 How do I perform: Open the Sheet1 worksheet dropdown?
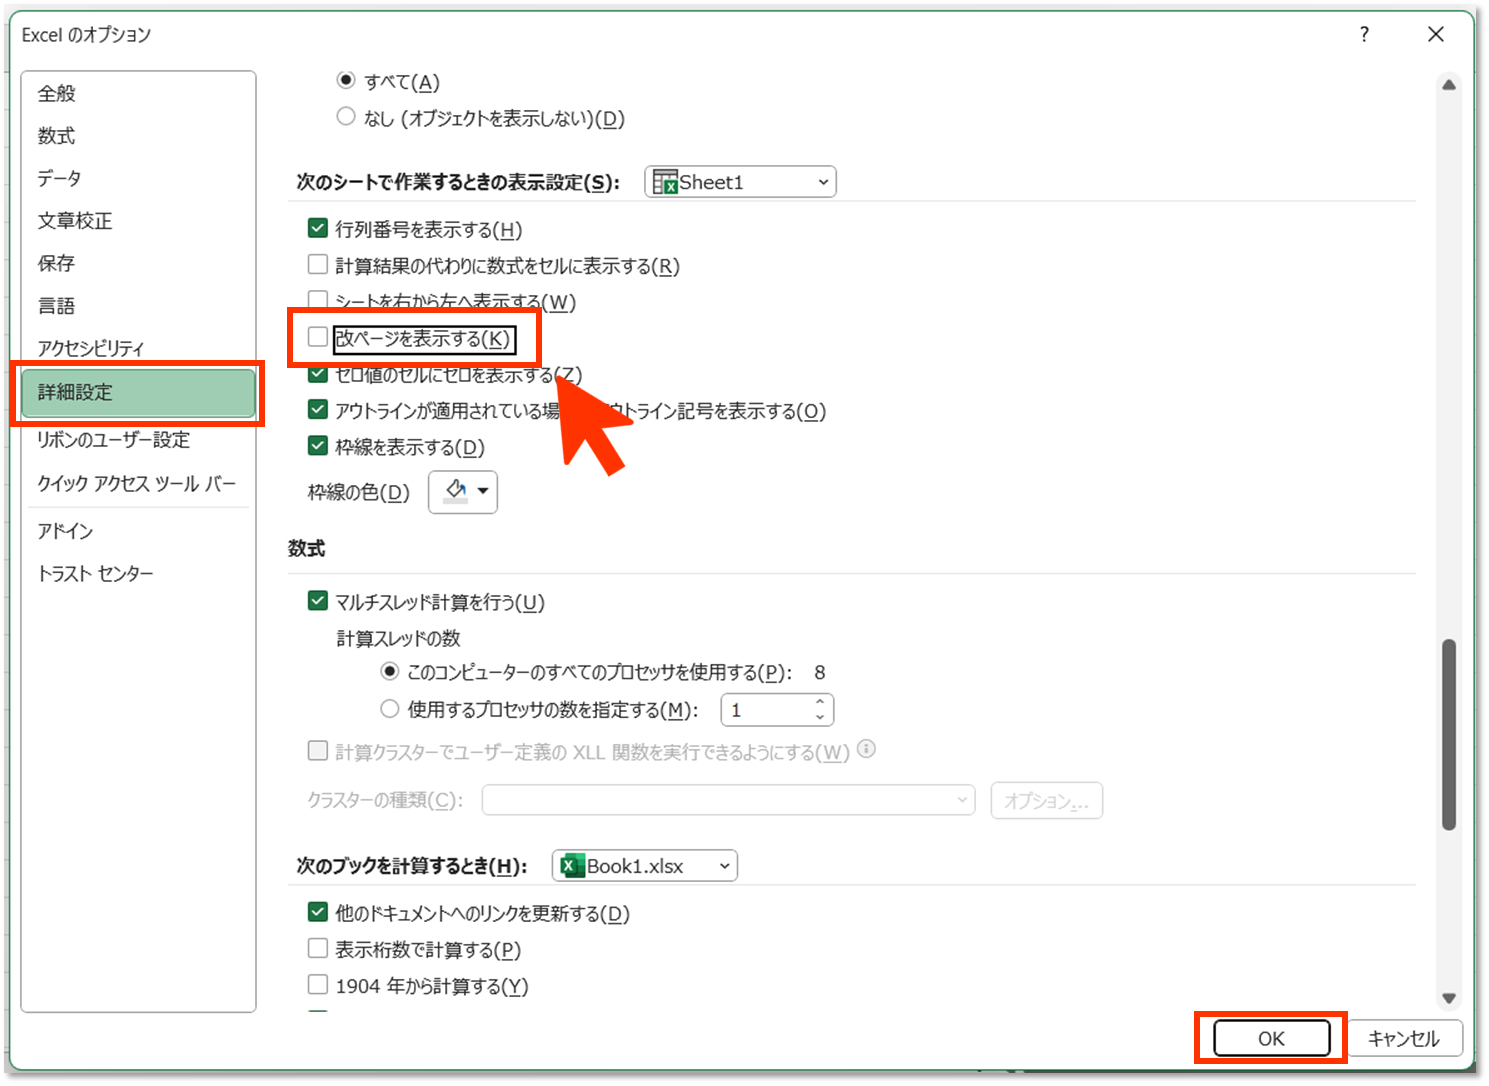coord(740,182)
